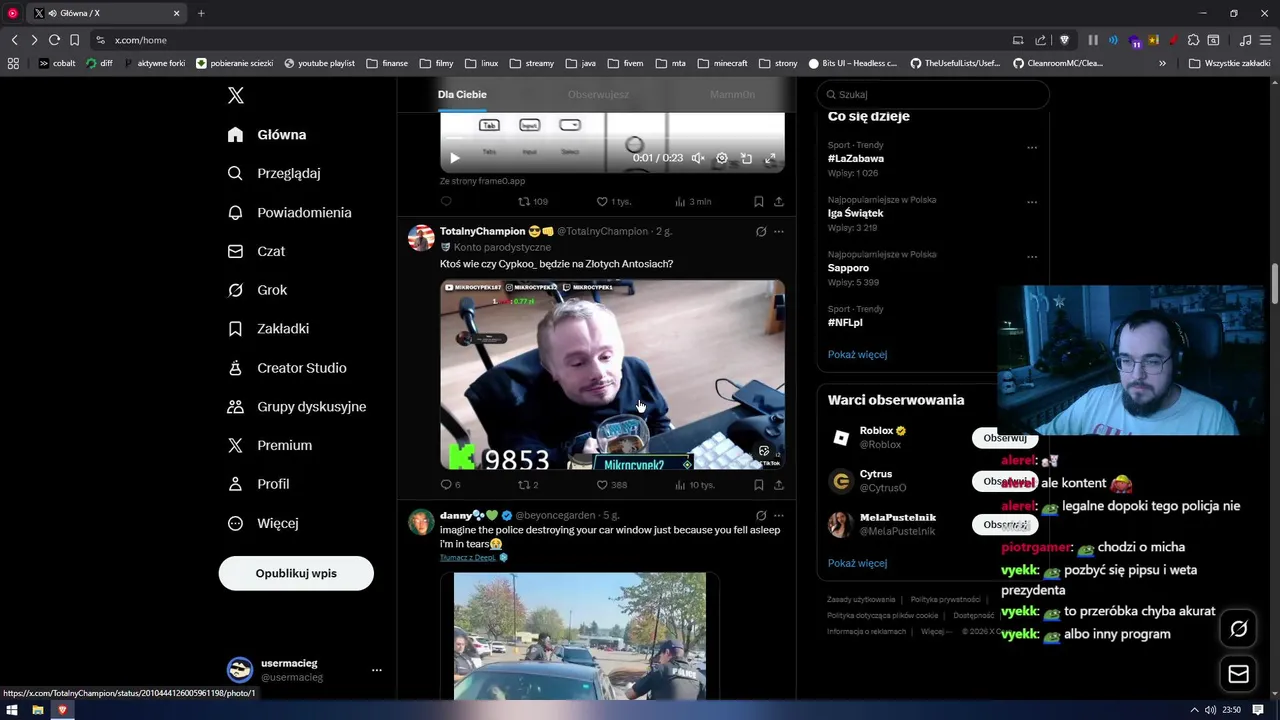Open the Przeglądaj search page
Image resolution: width=1280 pixels, height=720 pixels.
pos(274,173)
